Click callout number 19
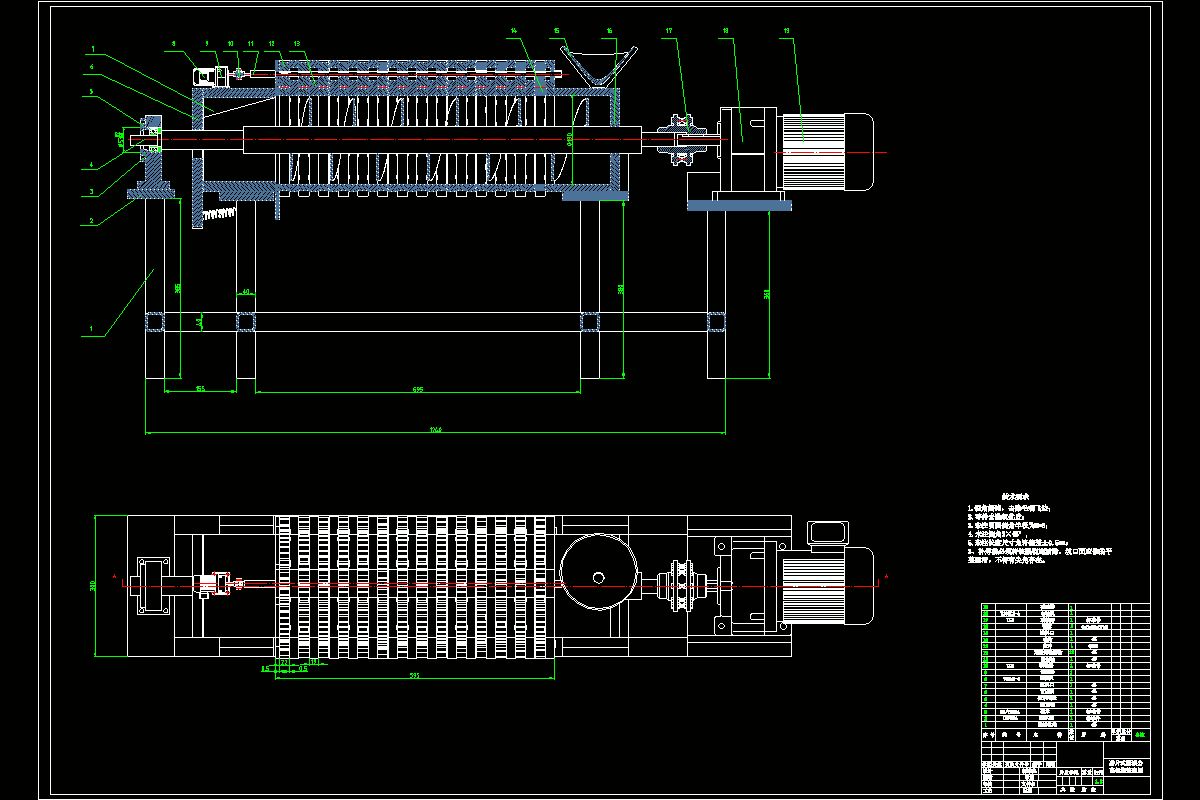The width and height of the screenshot is (1200, 800). coord(787,32)
